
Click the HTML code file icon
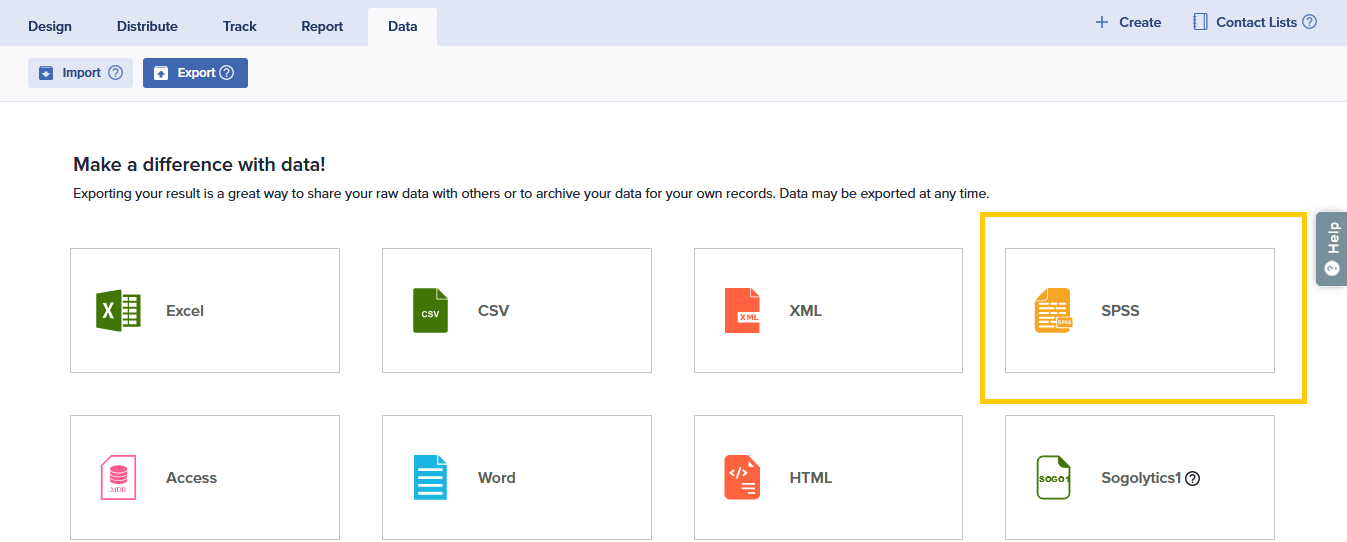pos(742,478)
